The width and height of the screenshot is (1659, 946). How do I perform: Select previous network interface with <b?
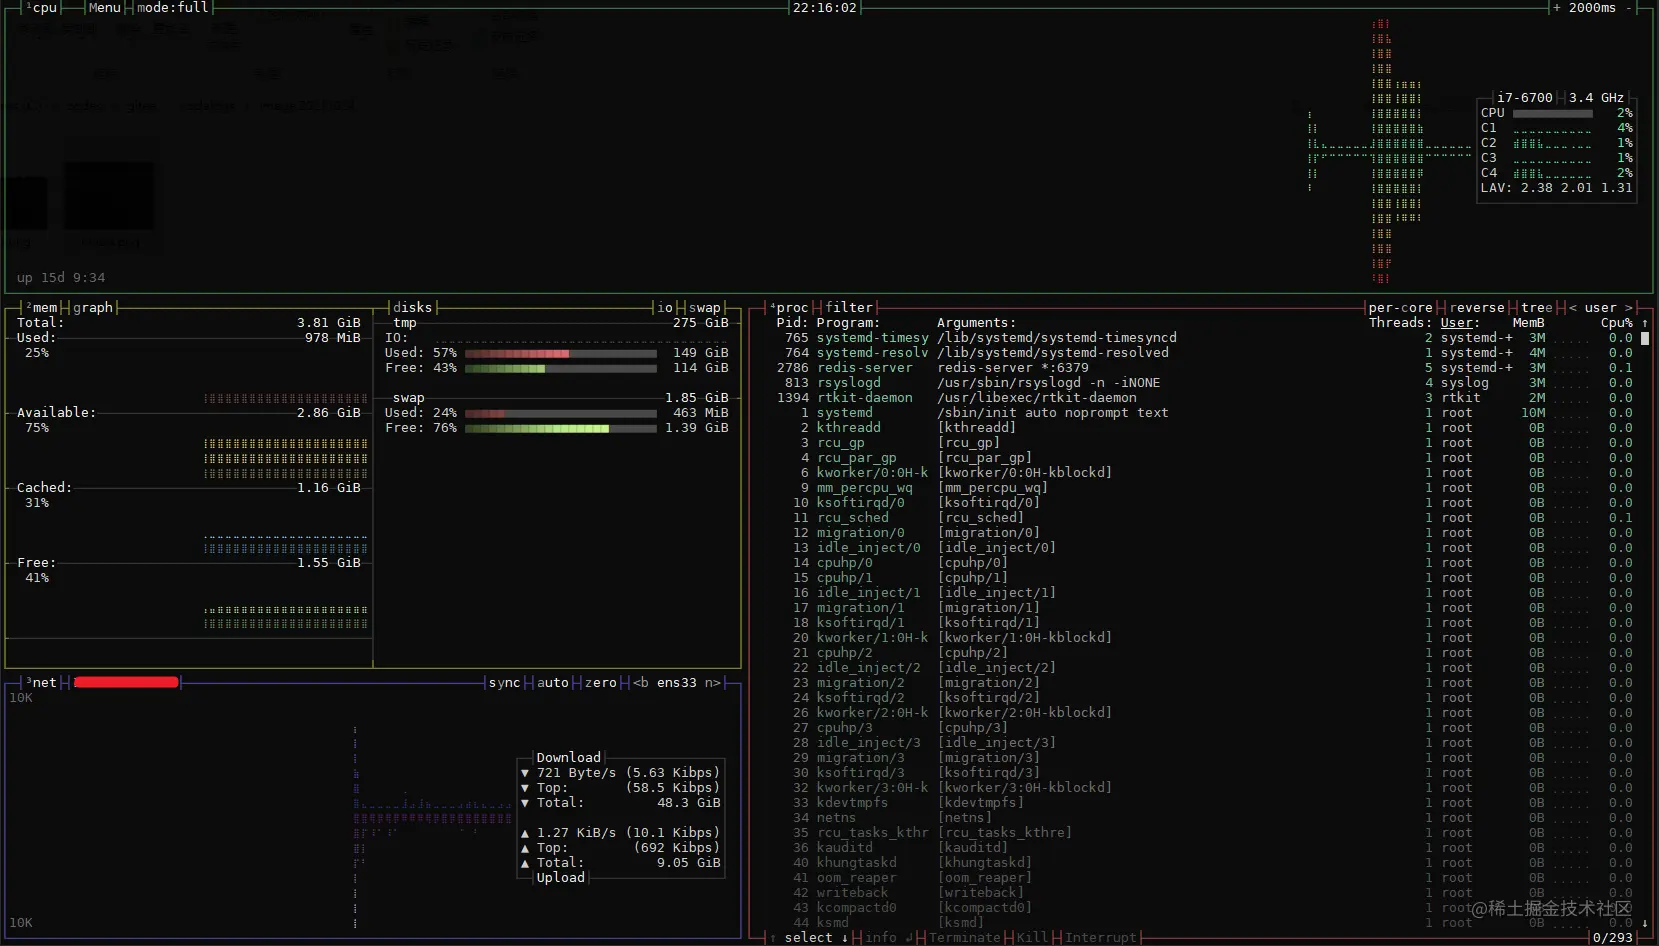point(641,682)
